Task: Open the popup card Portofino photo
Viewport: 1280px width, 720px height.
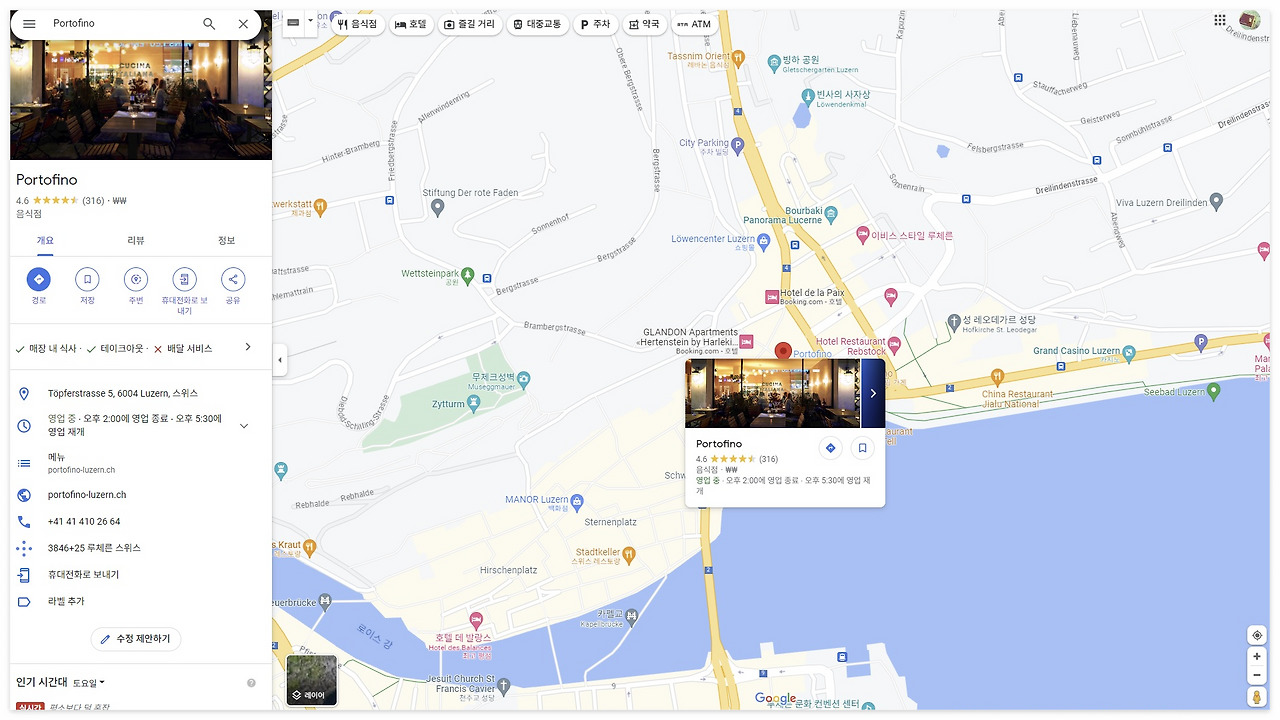Action: [773, 394]
